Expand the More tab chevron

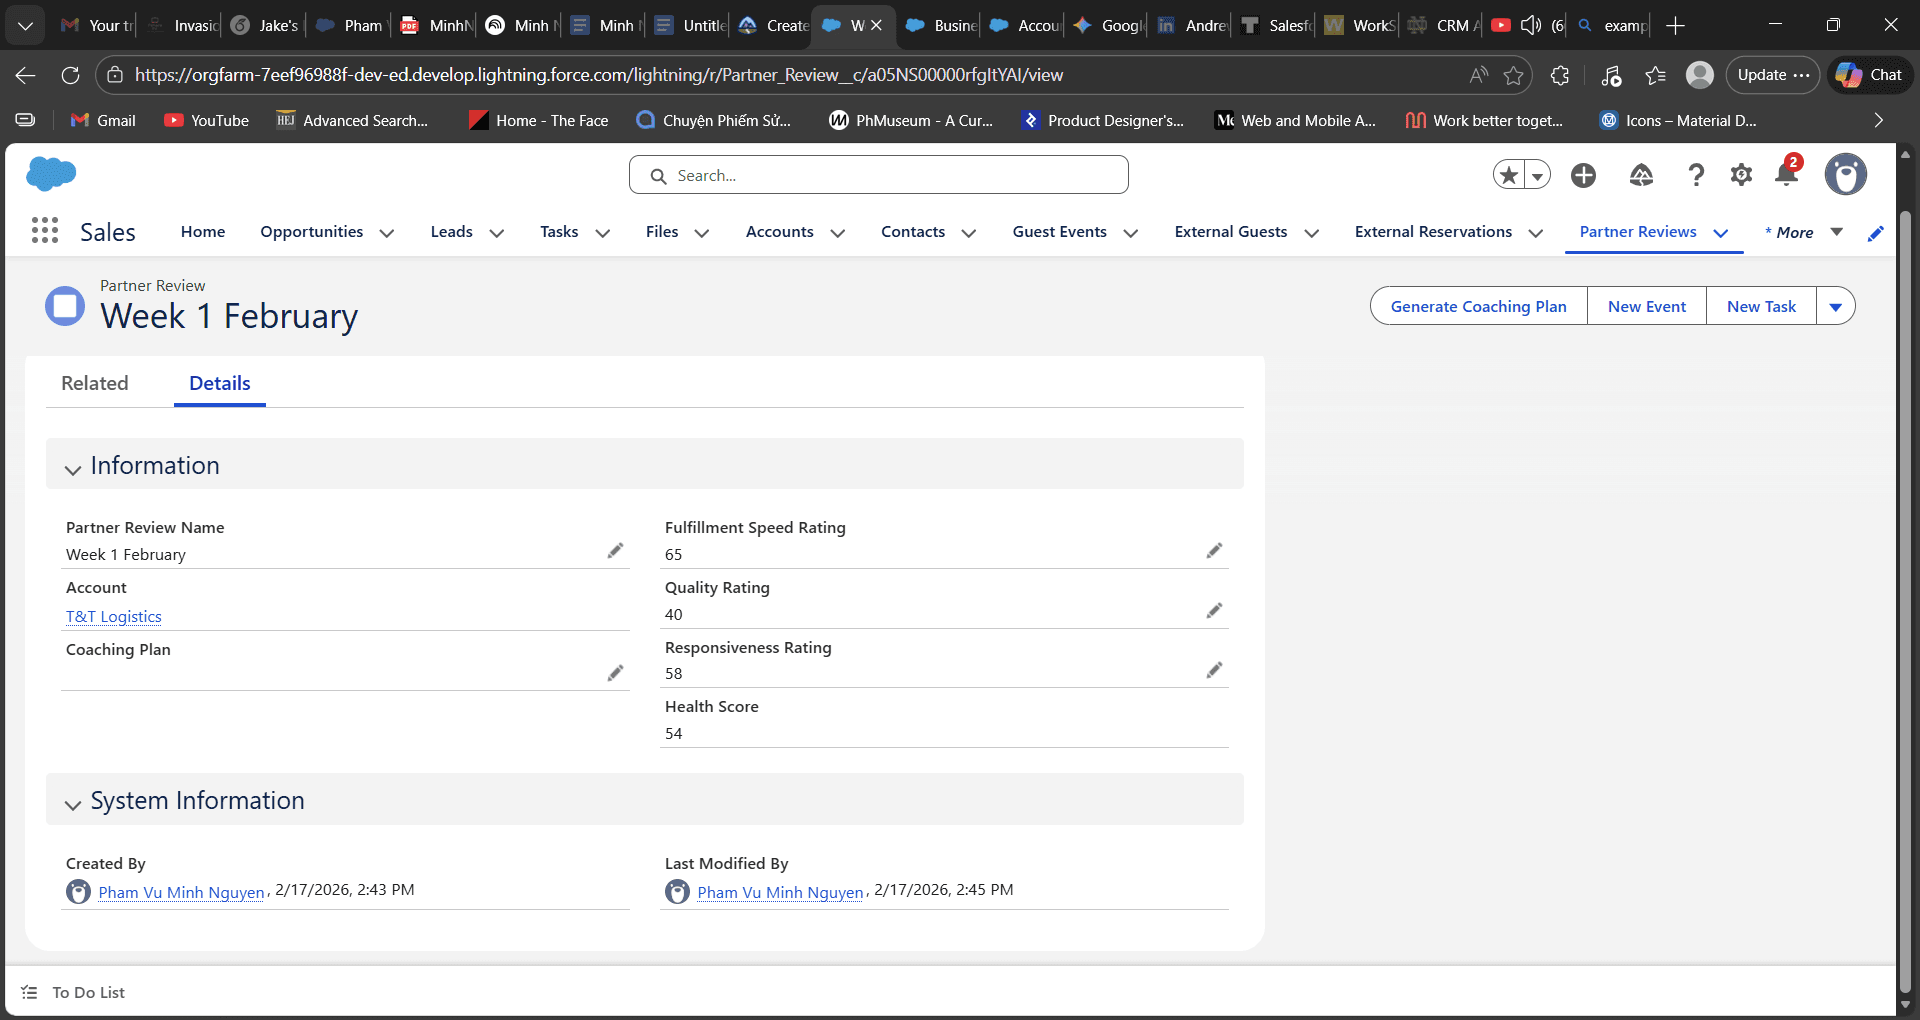(1838, 232)
